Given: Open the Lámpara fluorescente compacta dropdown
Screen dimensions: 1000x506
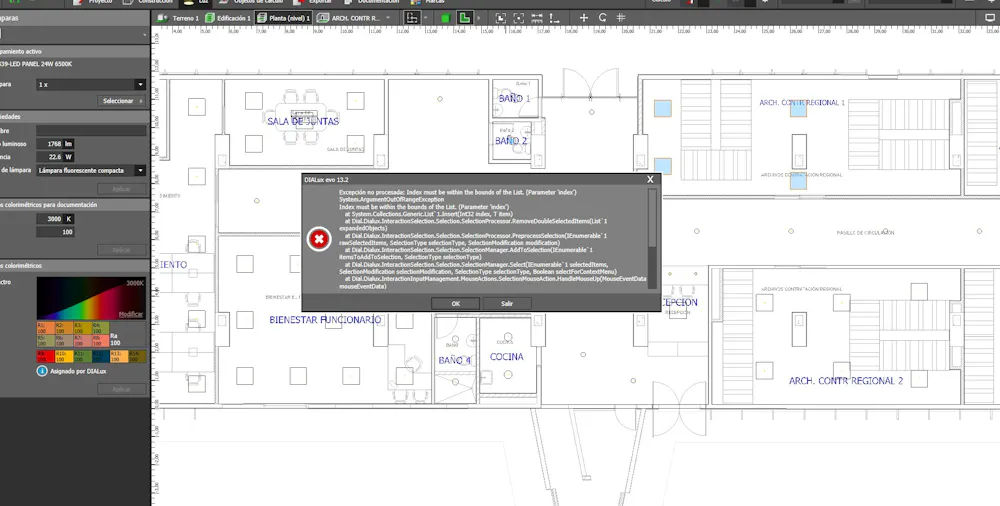Looking at the screenshot, I should point(91,170).
